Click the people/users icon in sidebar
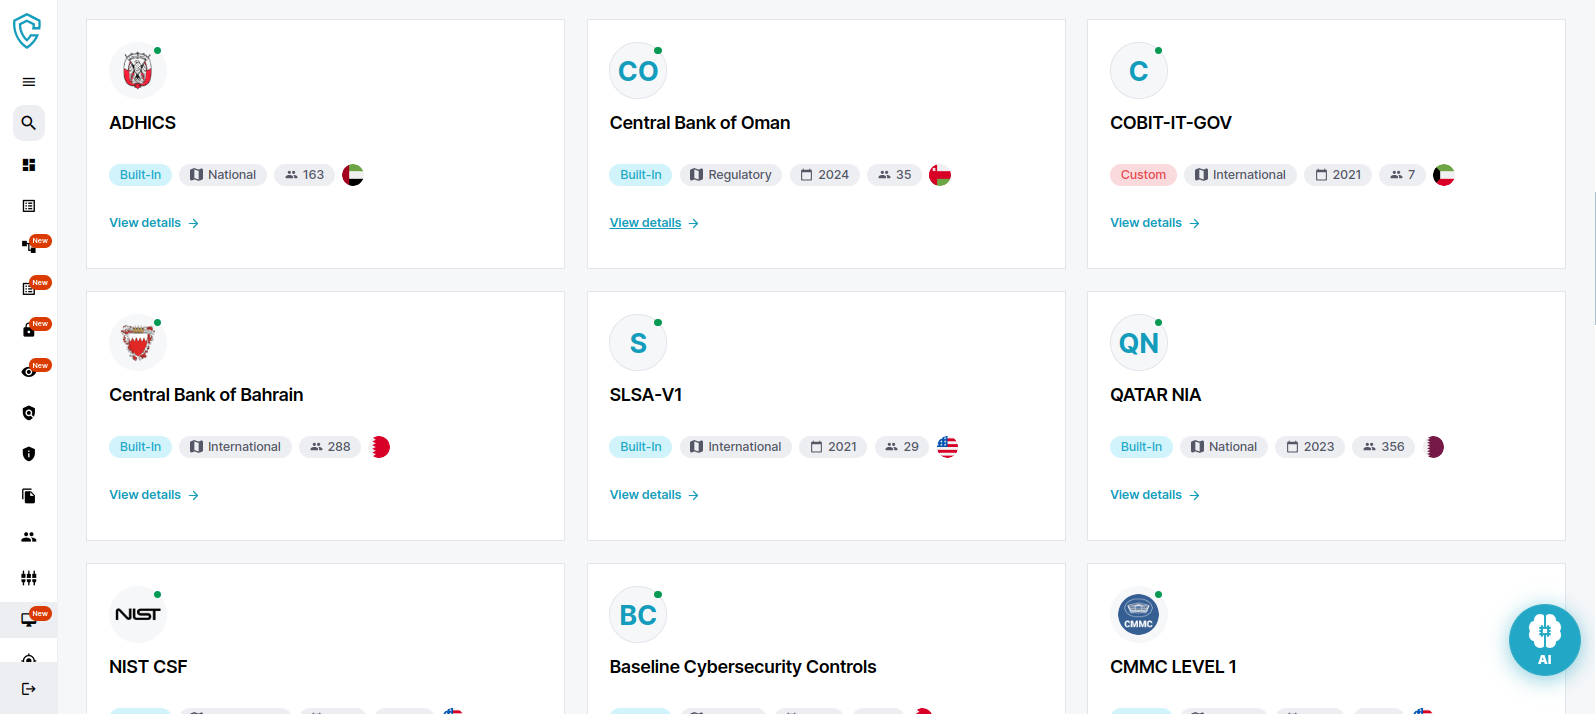1596x714 pixels. point(29,537)
